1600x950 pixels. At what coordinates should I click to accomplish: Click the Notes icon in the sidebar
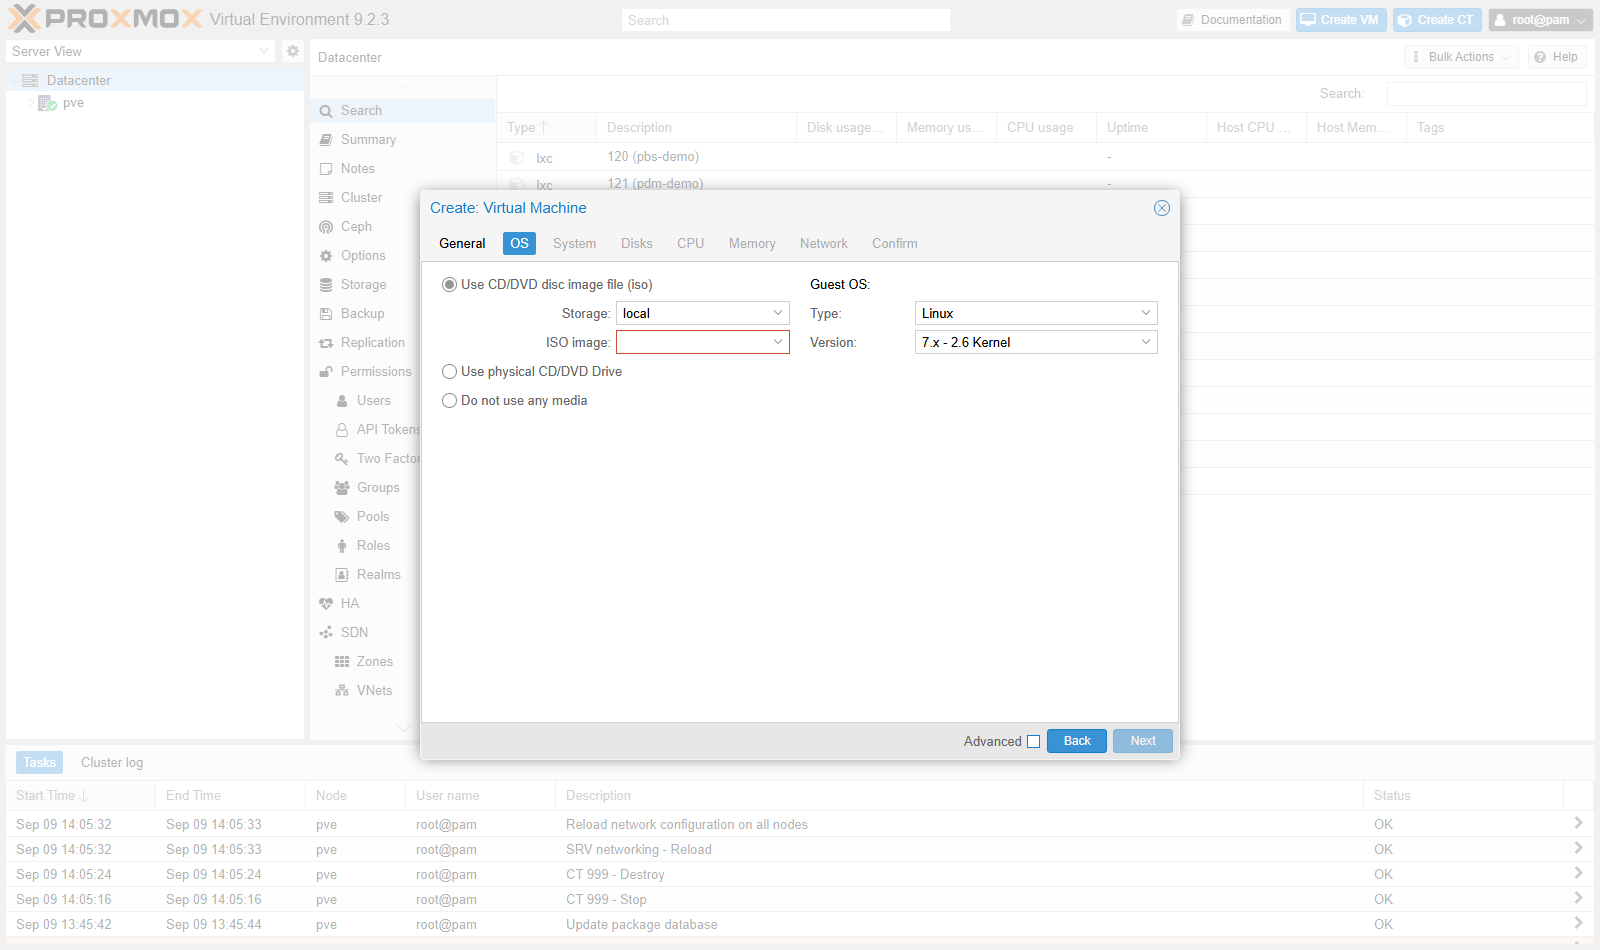tap(326, 169)
